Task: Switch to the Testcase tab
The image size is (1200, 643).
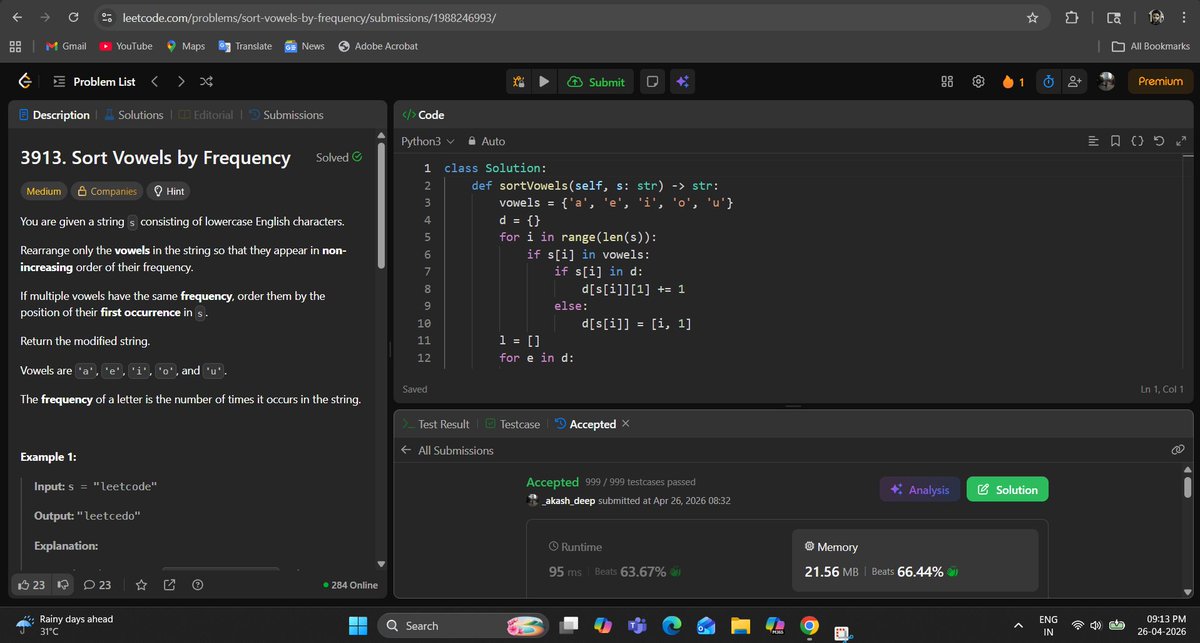Action: coord(513,423)
